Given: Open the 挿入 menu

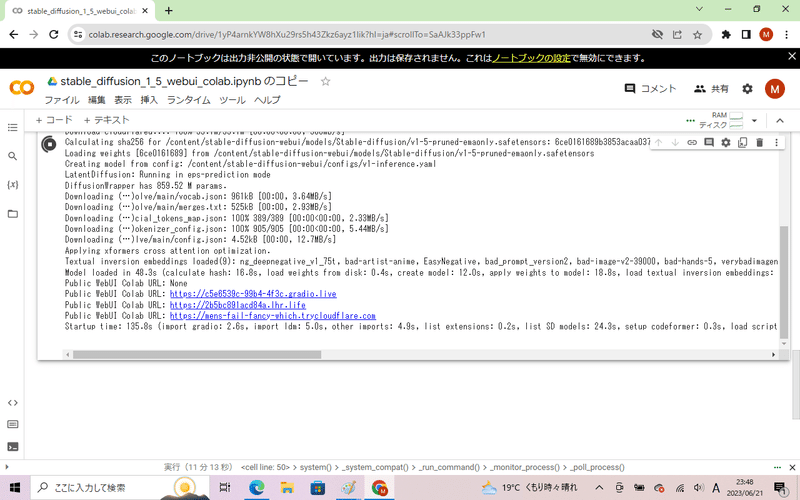Looking at the screenshot, I should tap(149, 100).
